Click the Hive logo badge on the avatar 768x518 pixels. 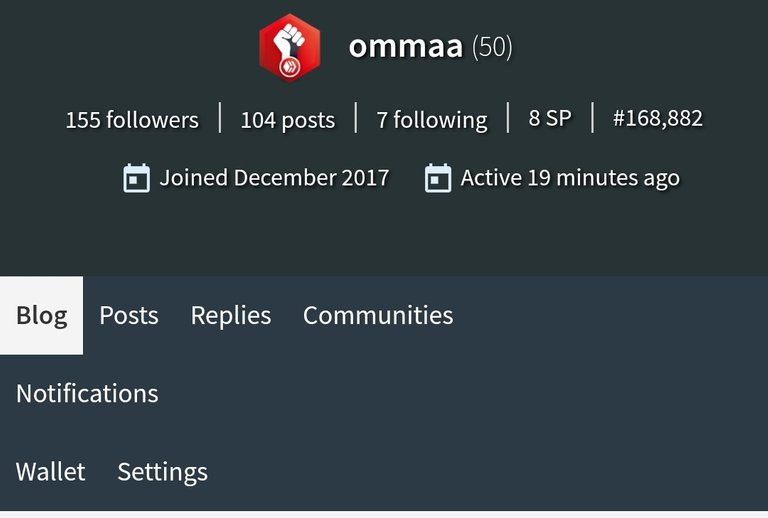pyautogui.click(x=289, y=67)
